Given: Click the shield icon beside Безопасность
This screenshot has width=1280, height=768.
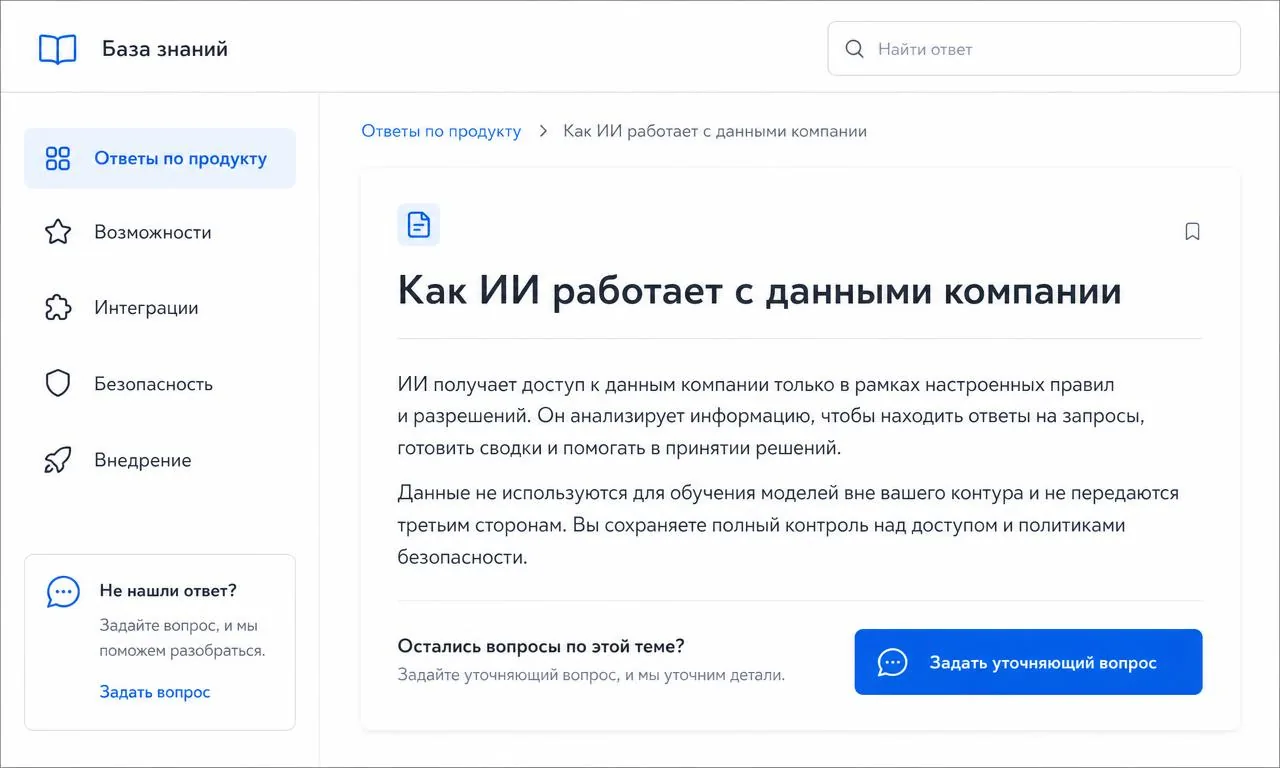Looking at the screenshot, I should [x=58, y=384].
